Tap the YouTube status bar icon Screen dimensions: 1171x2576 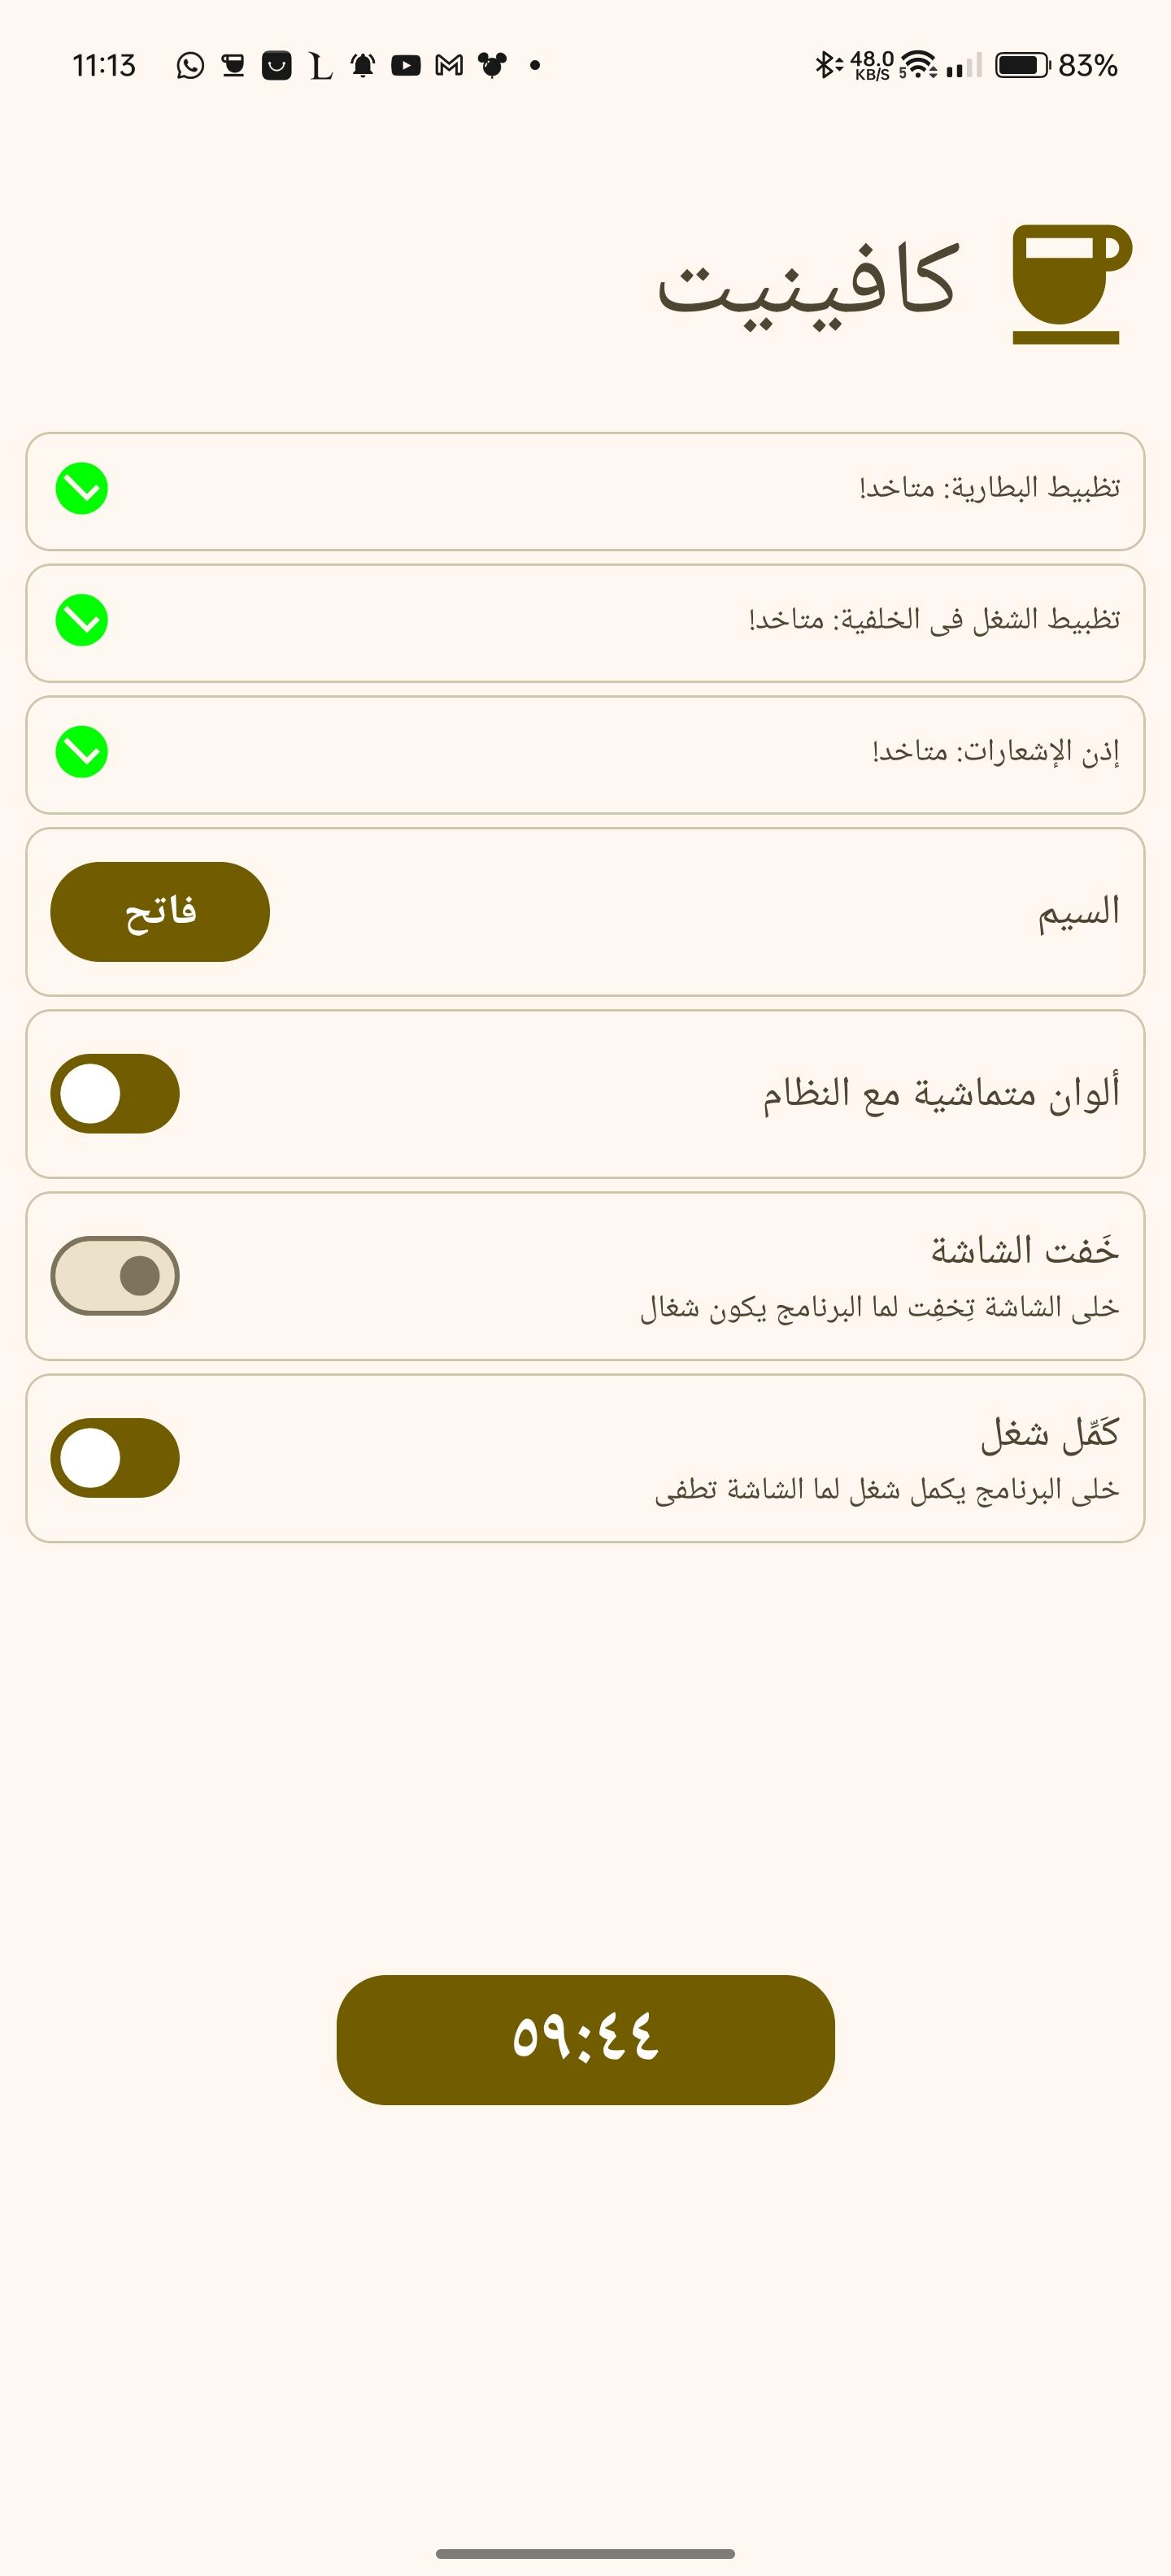pyautogui.click(x=406, y=66)
